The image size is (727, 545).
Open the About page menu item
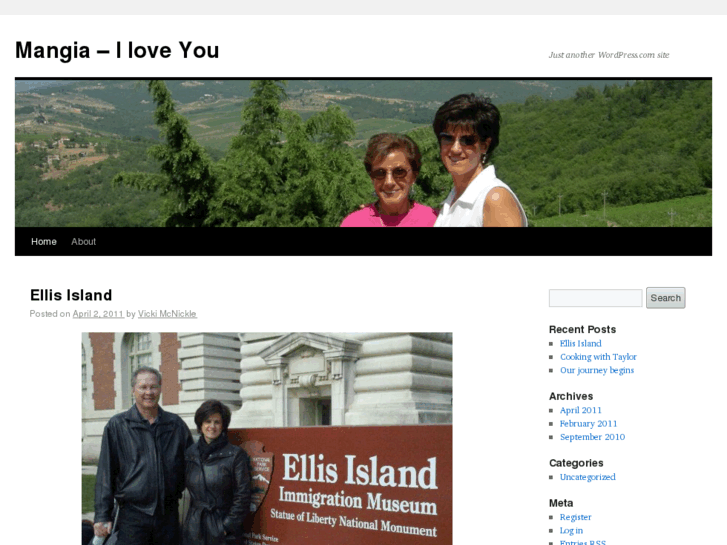[x=83, y=242]
